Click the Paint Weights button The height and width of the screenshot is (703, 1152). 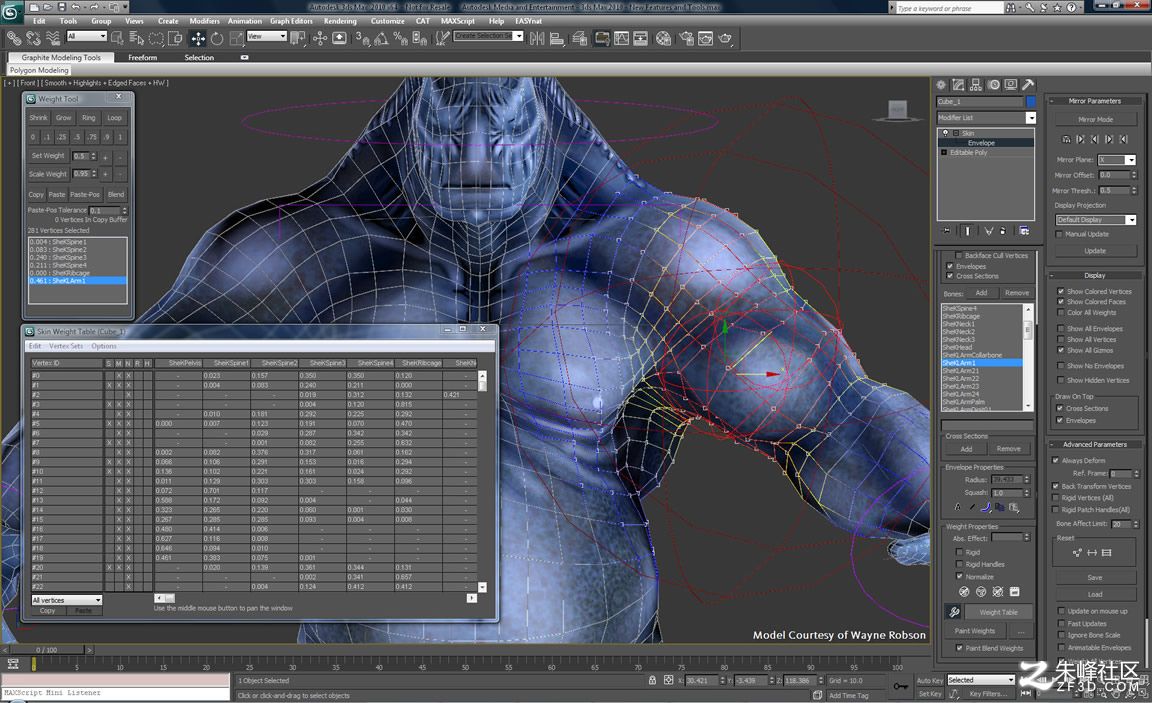click(974, 631)
